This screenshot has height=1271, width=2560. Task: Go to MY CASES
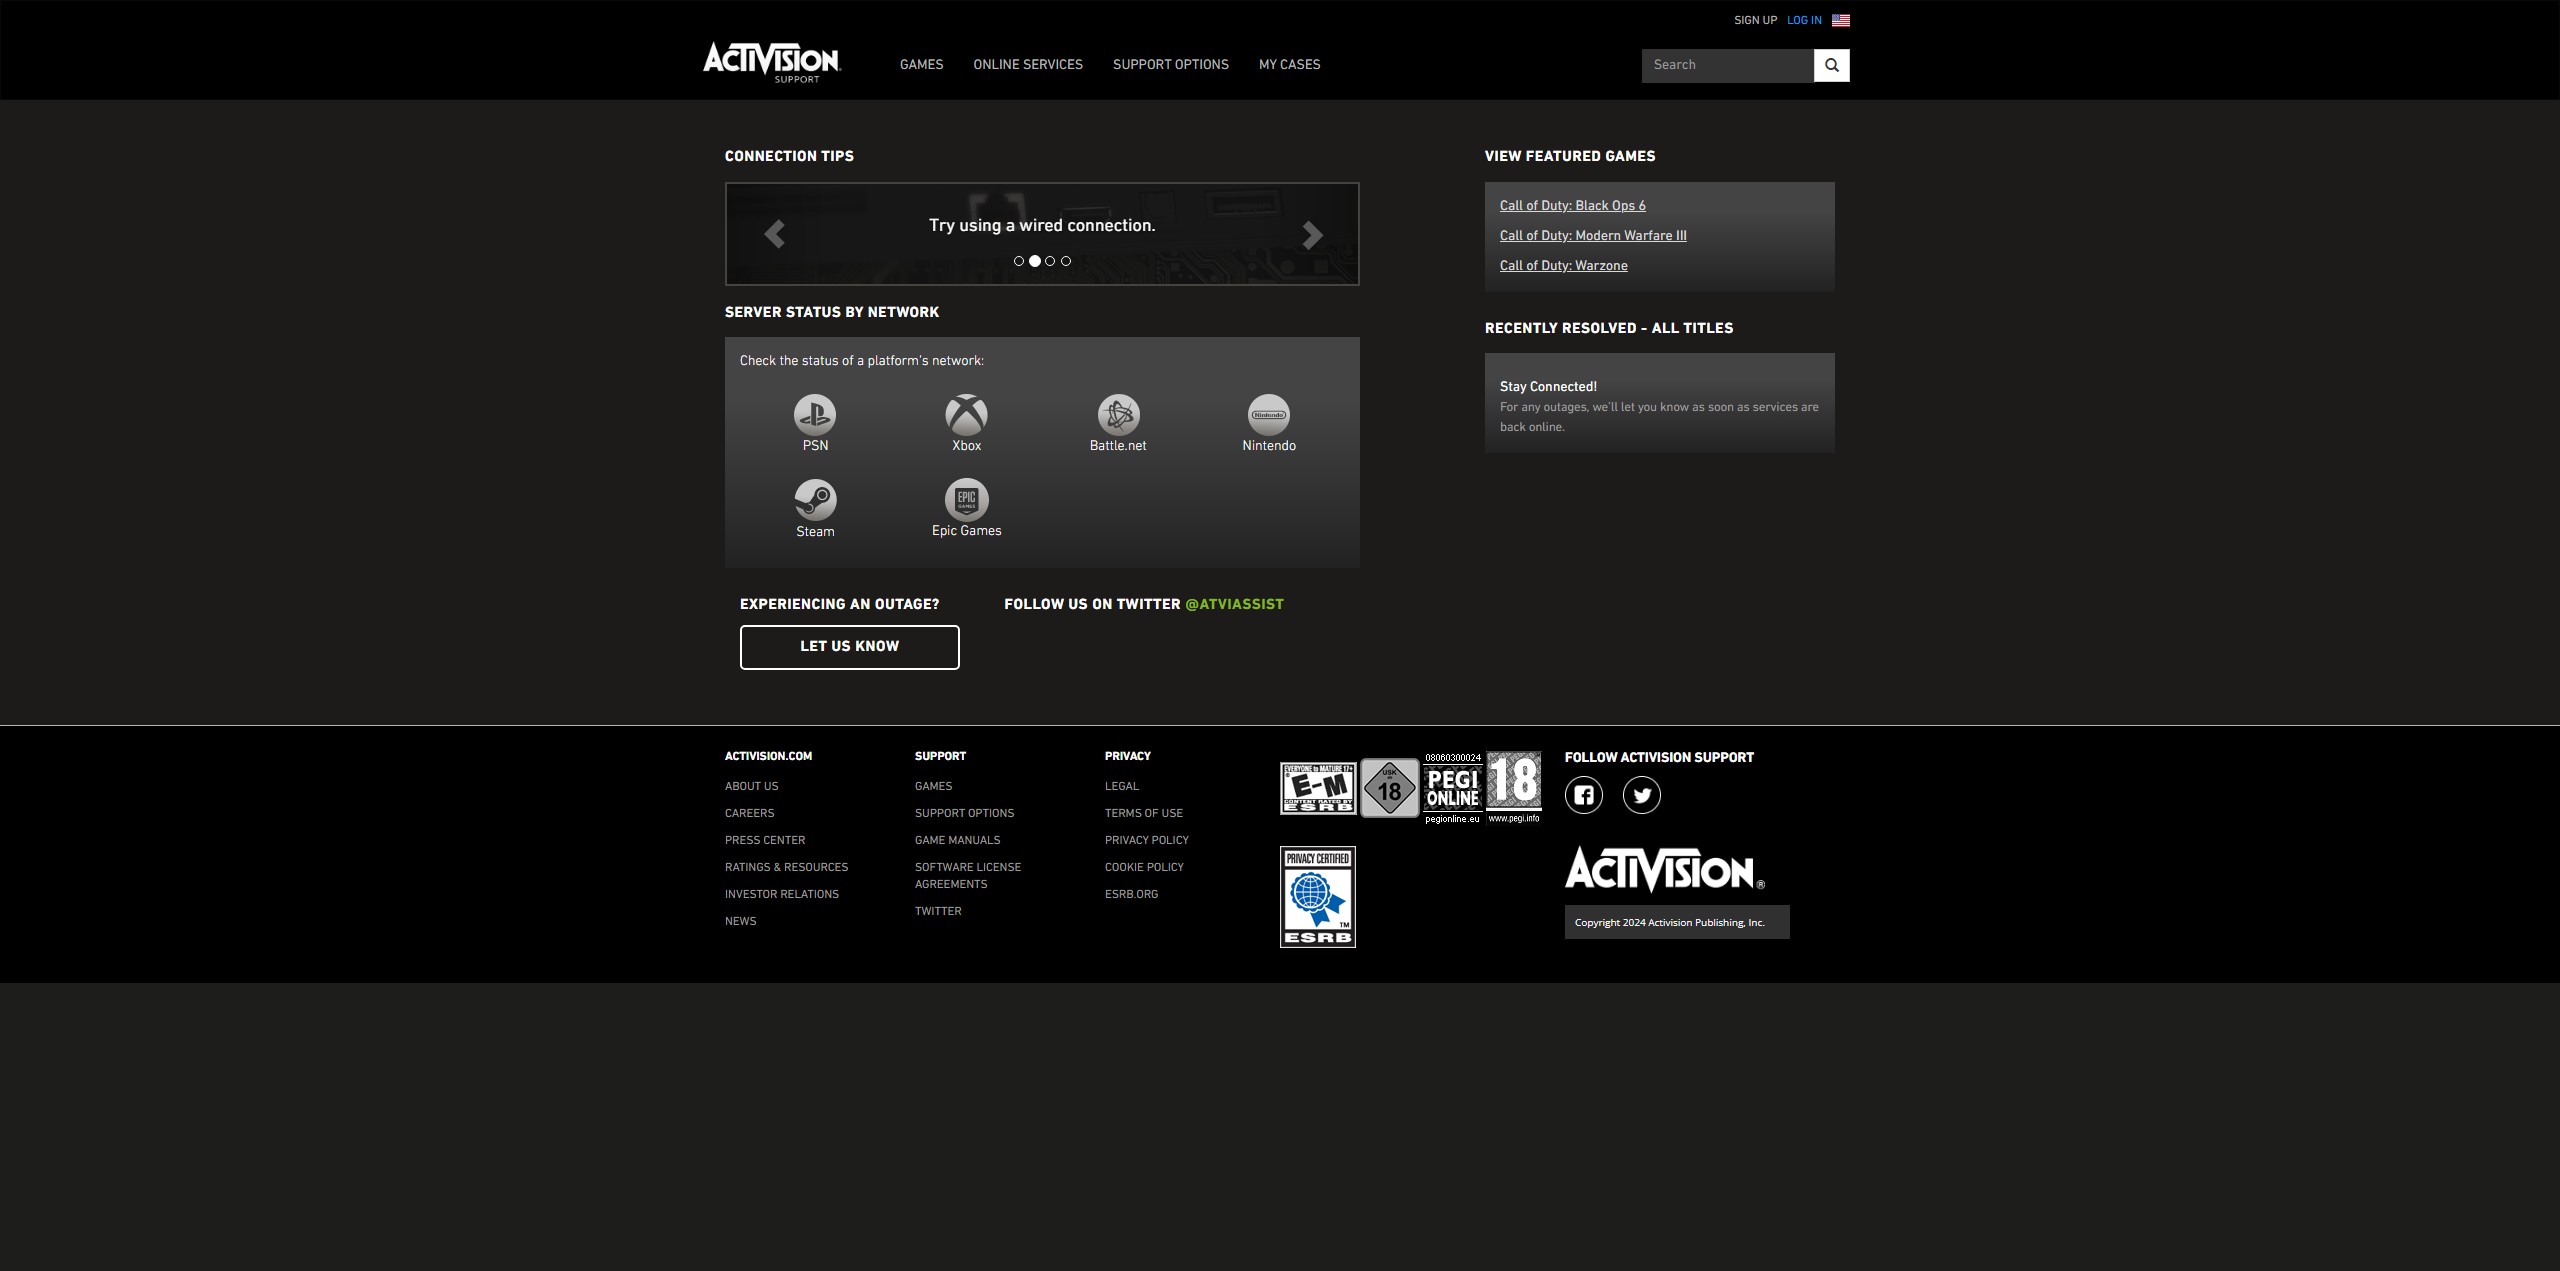pyautogui.click(x=1289, y=65)
